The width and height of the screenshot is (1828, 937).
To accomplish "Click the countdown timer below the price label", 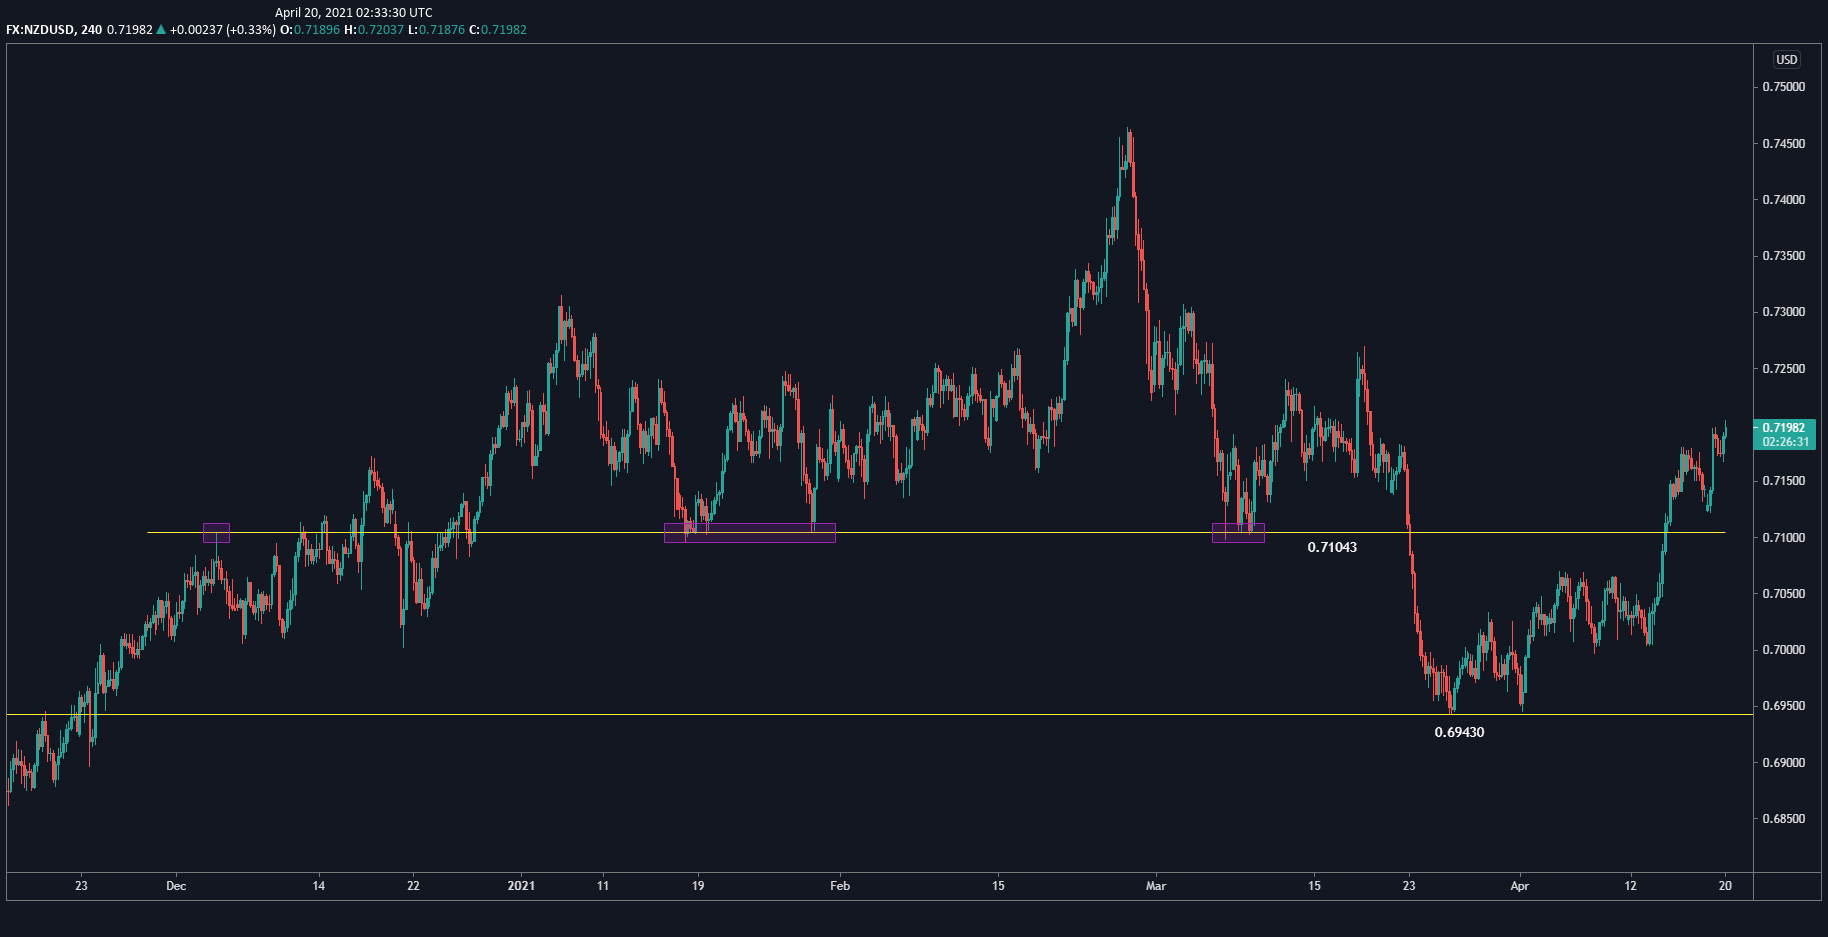I will [1788, 440].
